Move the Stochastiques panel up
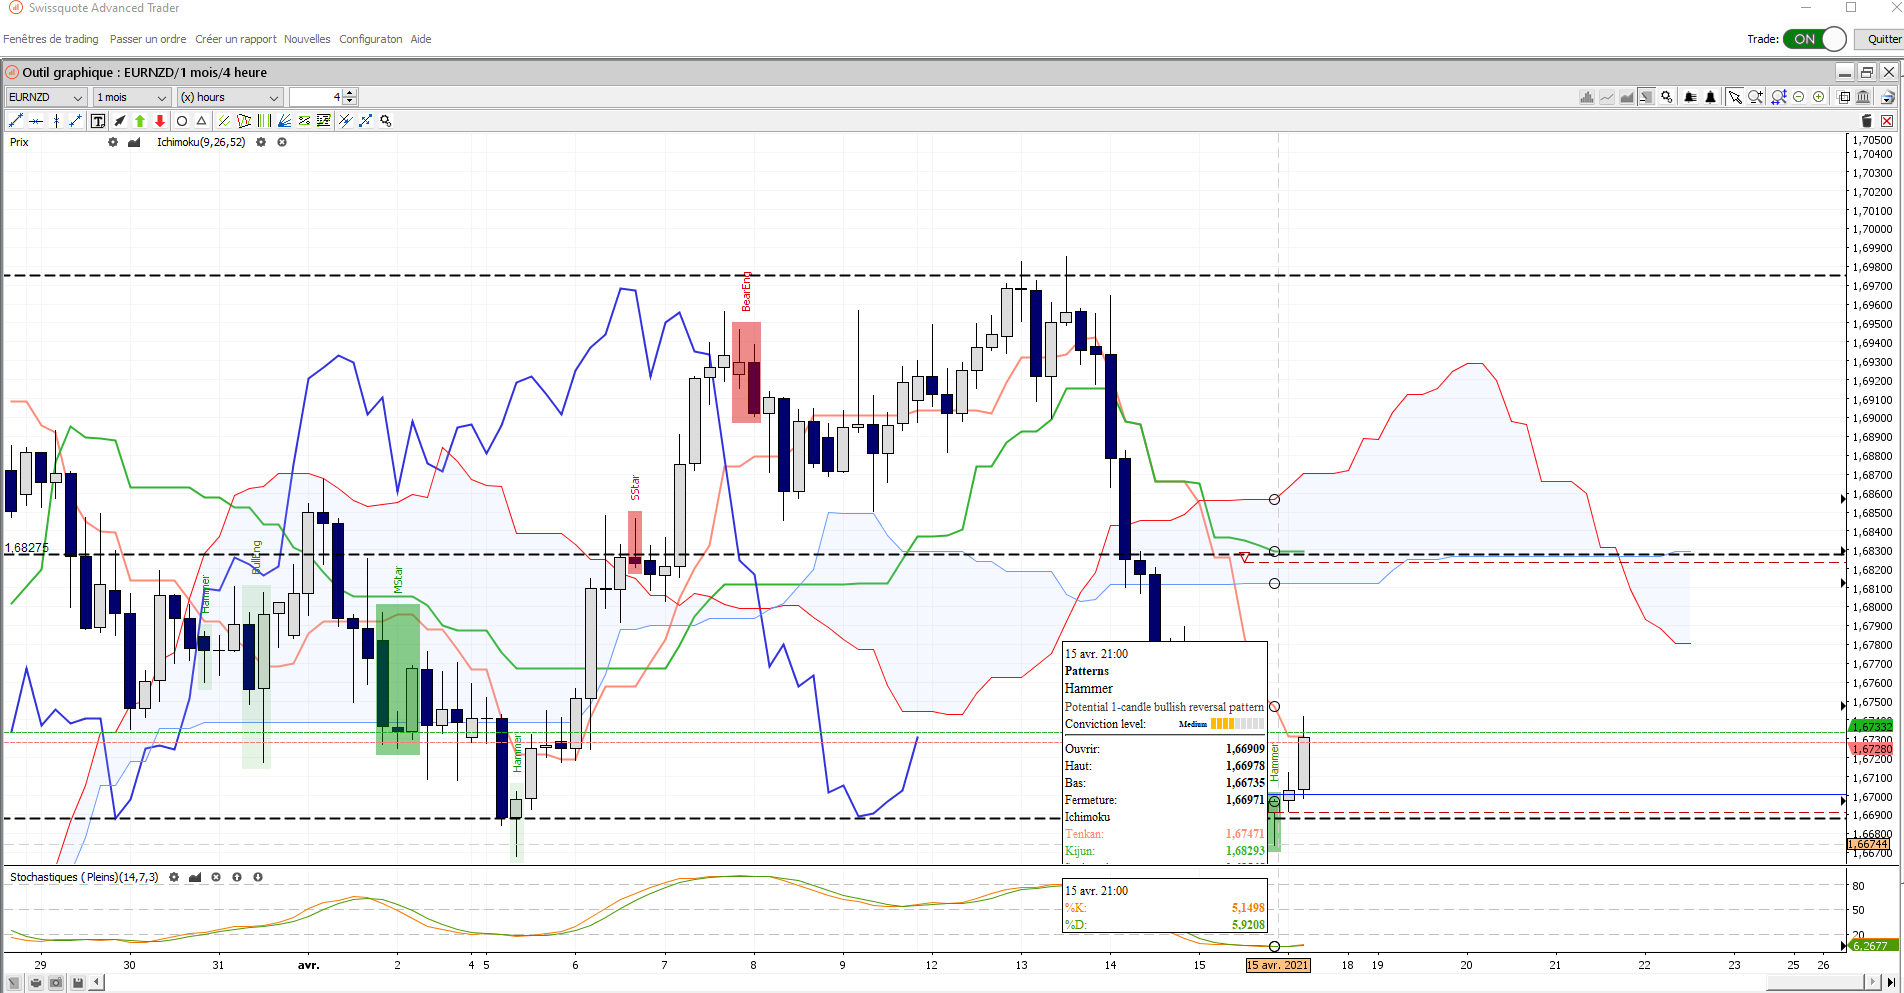 tap(237, 877)
